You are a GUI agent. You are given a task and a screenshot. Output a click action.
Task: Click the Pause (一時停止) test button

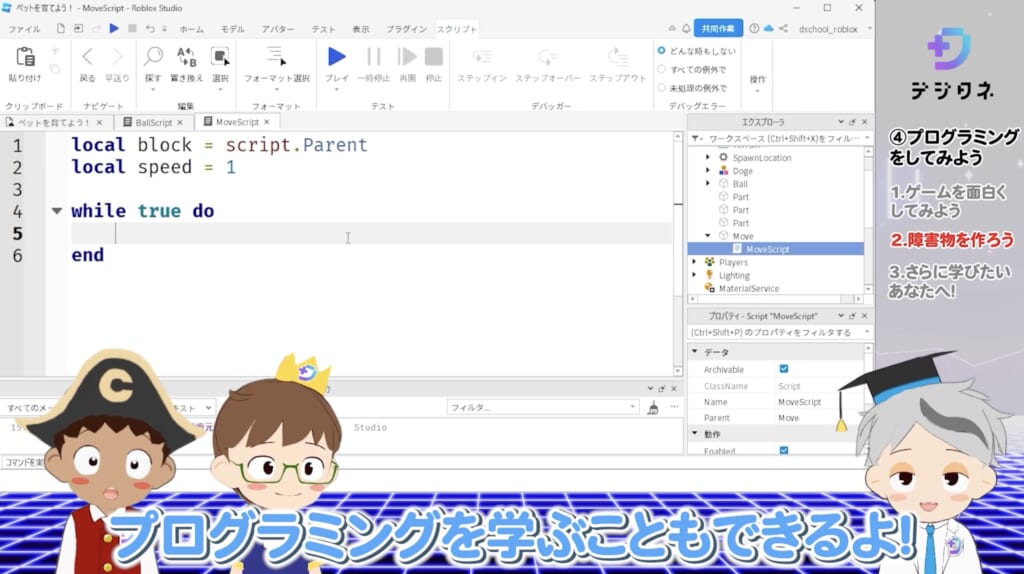(x=374, y=57)
